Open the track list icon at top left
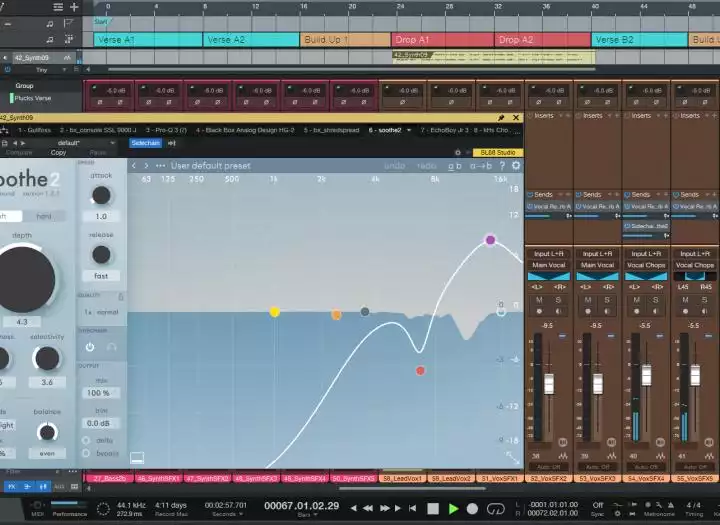Viewport: 720px width, 525px height. coord(58,7)
